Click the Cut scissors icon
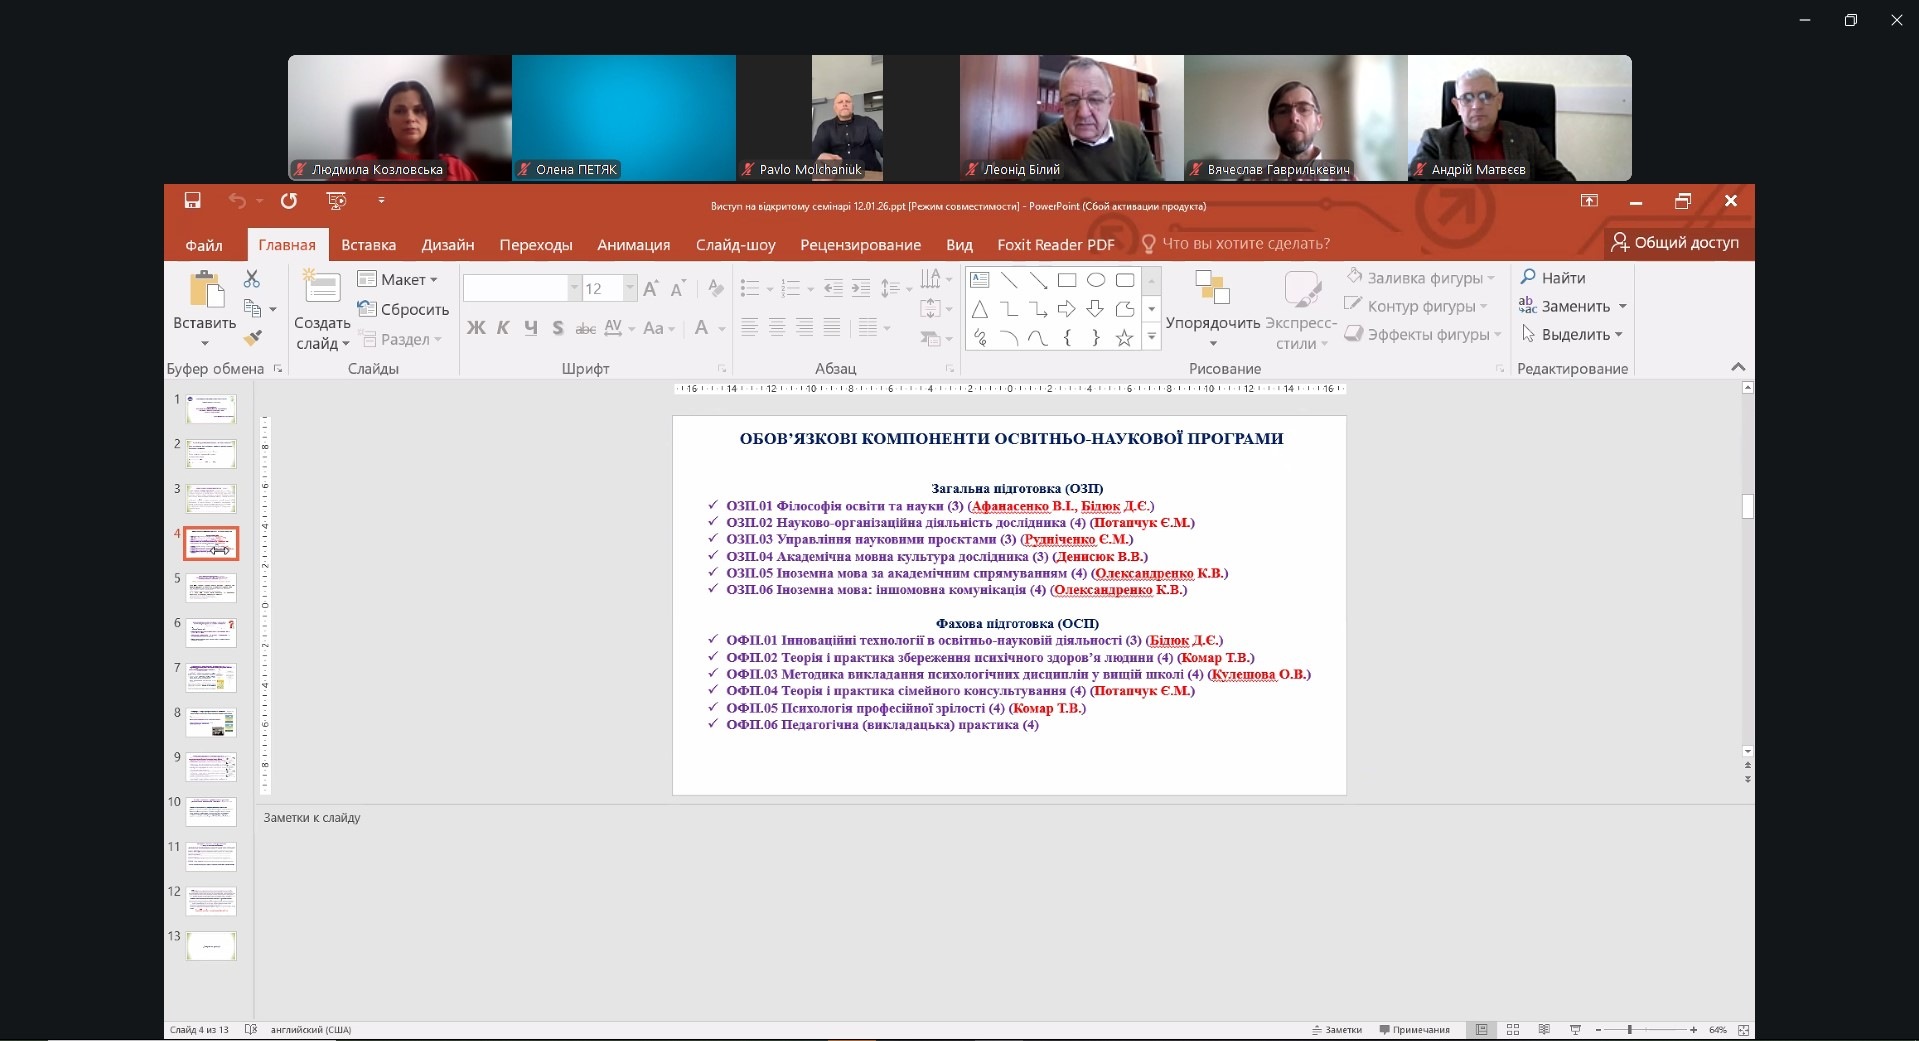1919x1041 pixels. (x=252, y=279)
